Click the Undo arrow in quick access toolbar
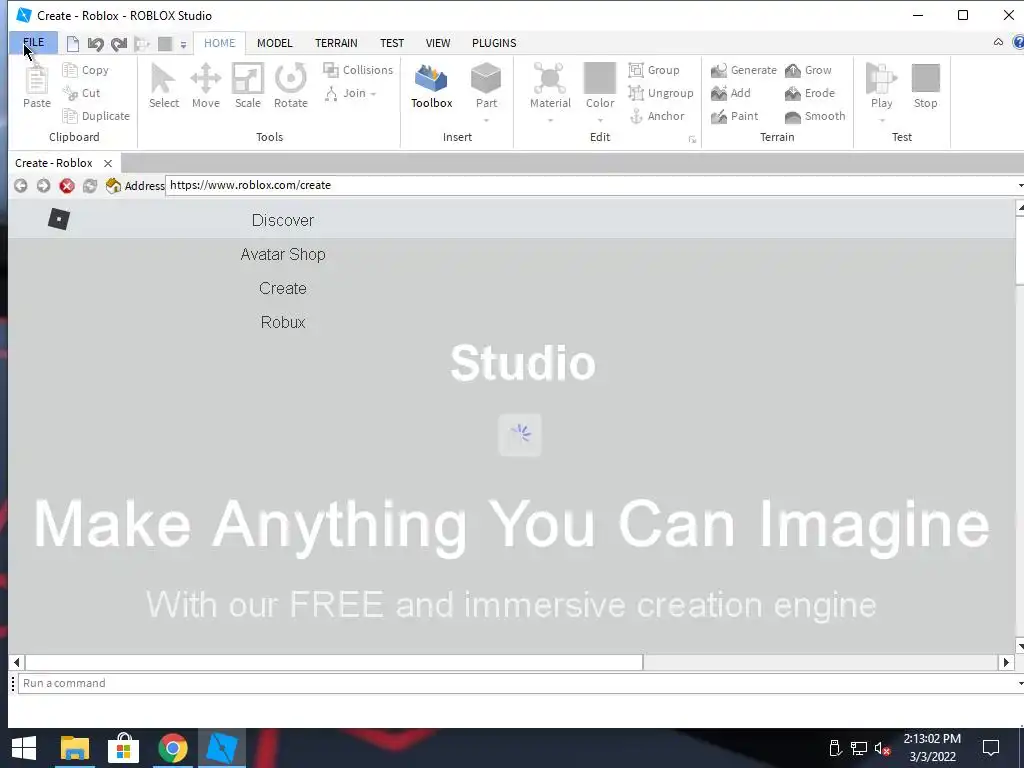This screenshot has width=1024, height=768. point(96,44)
